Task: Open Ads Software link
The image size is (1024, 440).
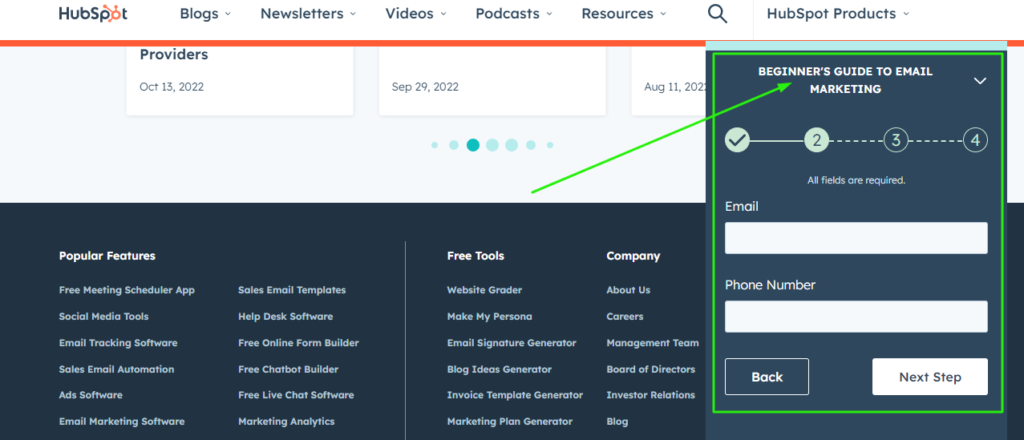Action: point(91,395)
